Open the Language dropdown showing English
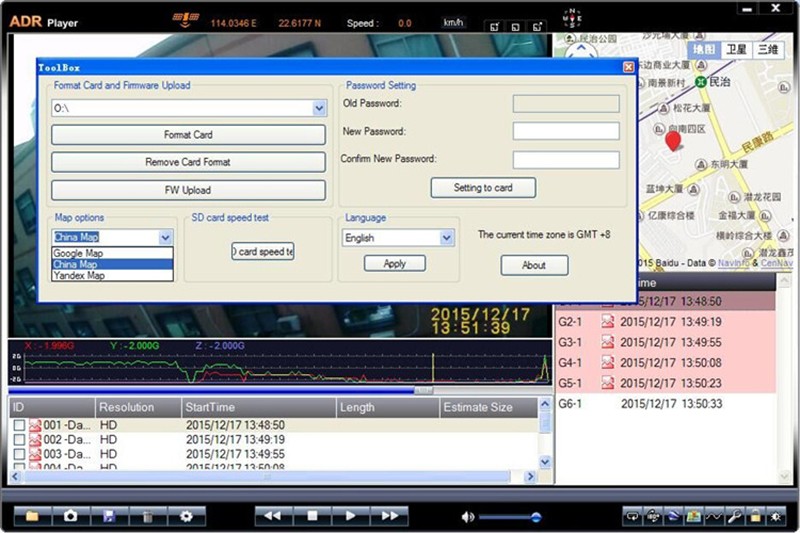Screen dimensions: 800x533 (x=446, y=238)
